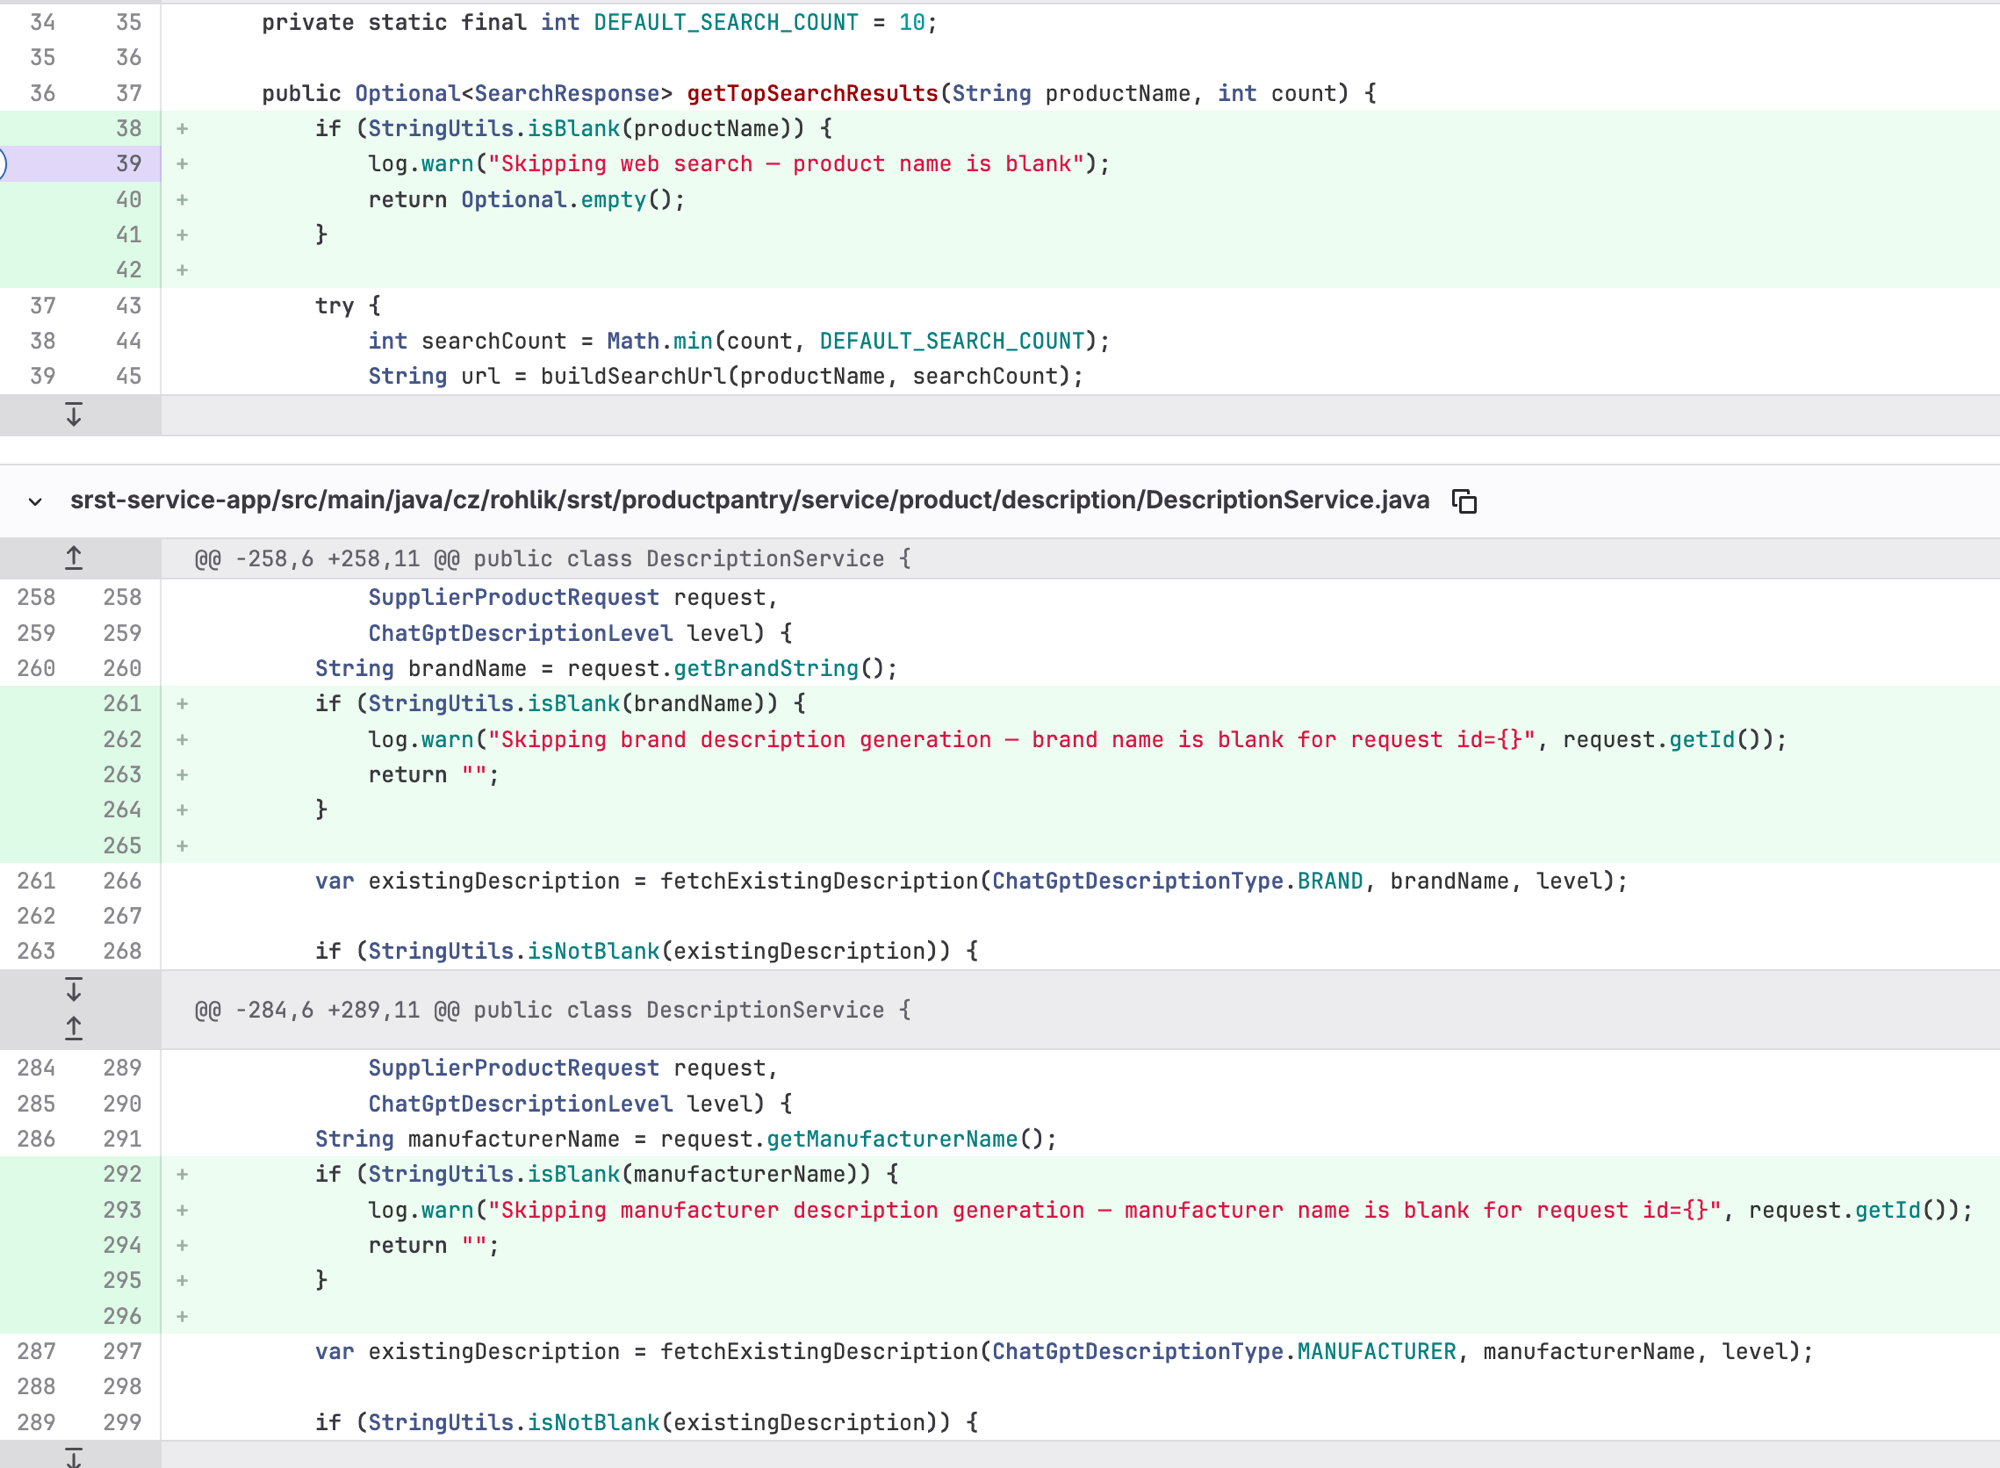Click 'Skipping web search' log message string
The image size is (2000, 1468).
[786, 164]
